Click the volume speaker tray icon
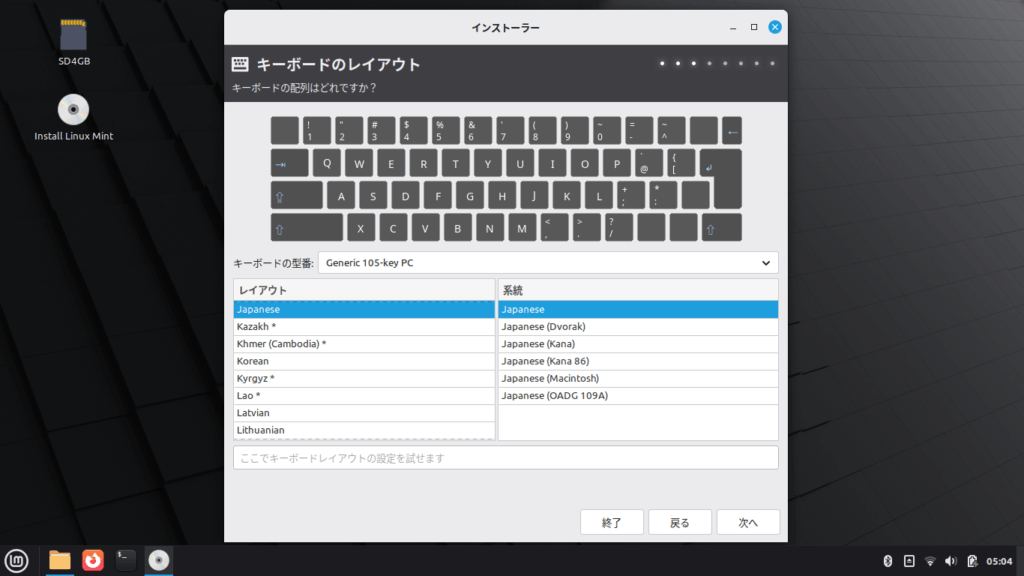The image size is (1024, 576). (x=950, y=561)
